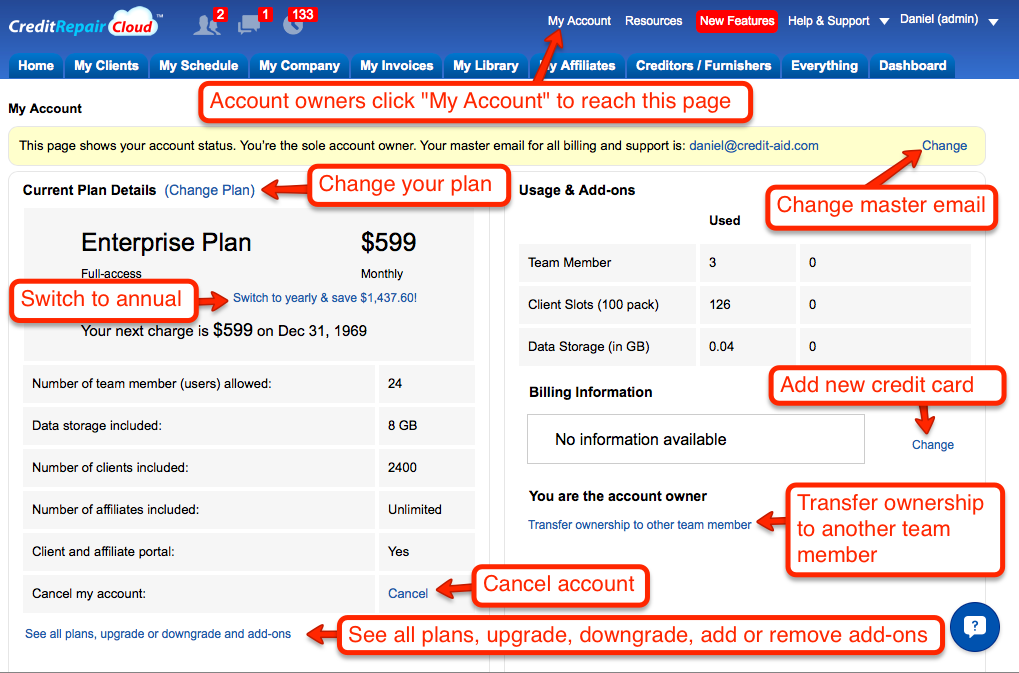Click the Yes value for portal access
Image resolution: width=1019 pixels, height=673 pixels.
[398, 552]
